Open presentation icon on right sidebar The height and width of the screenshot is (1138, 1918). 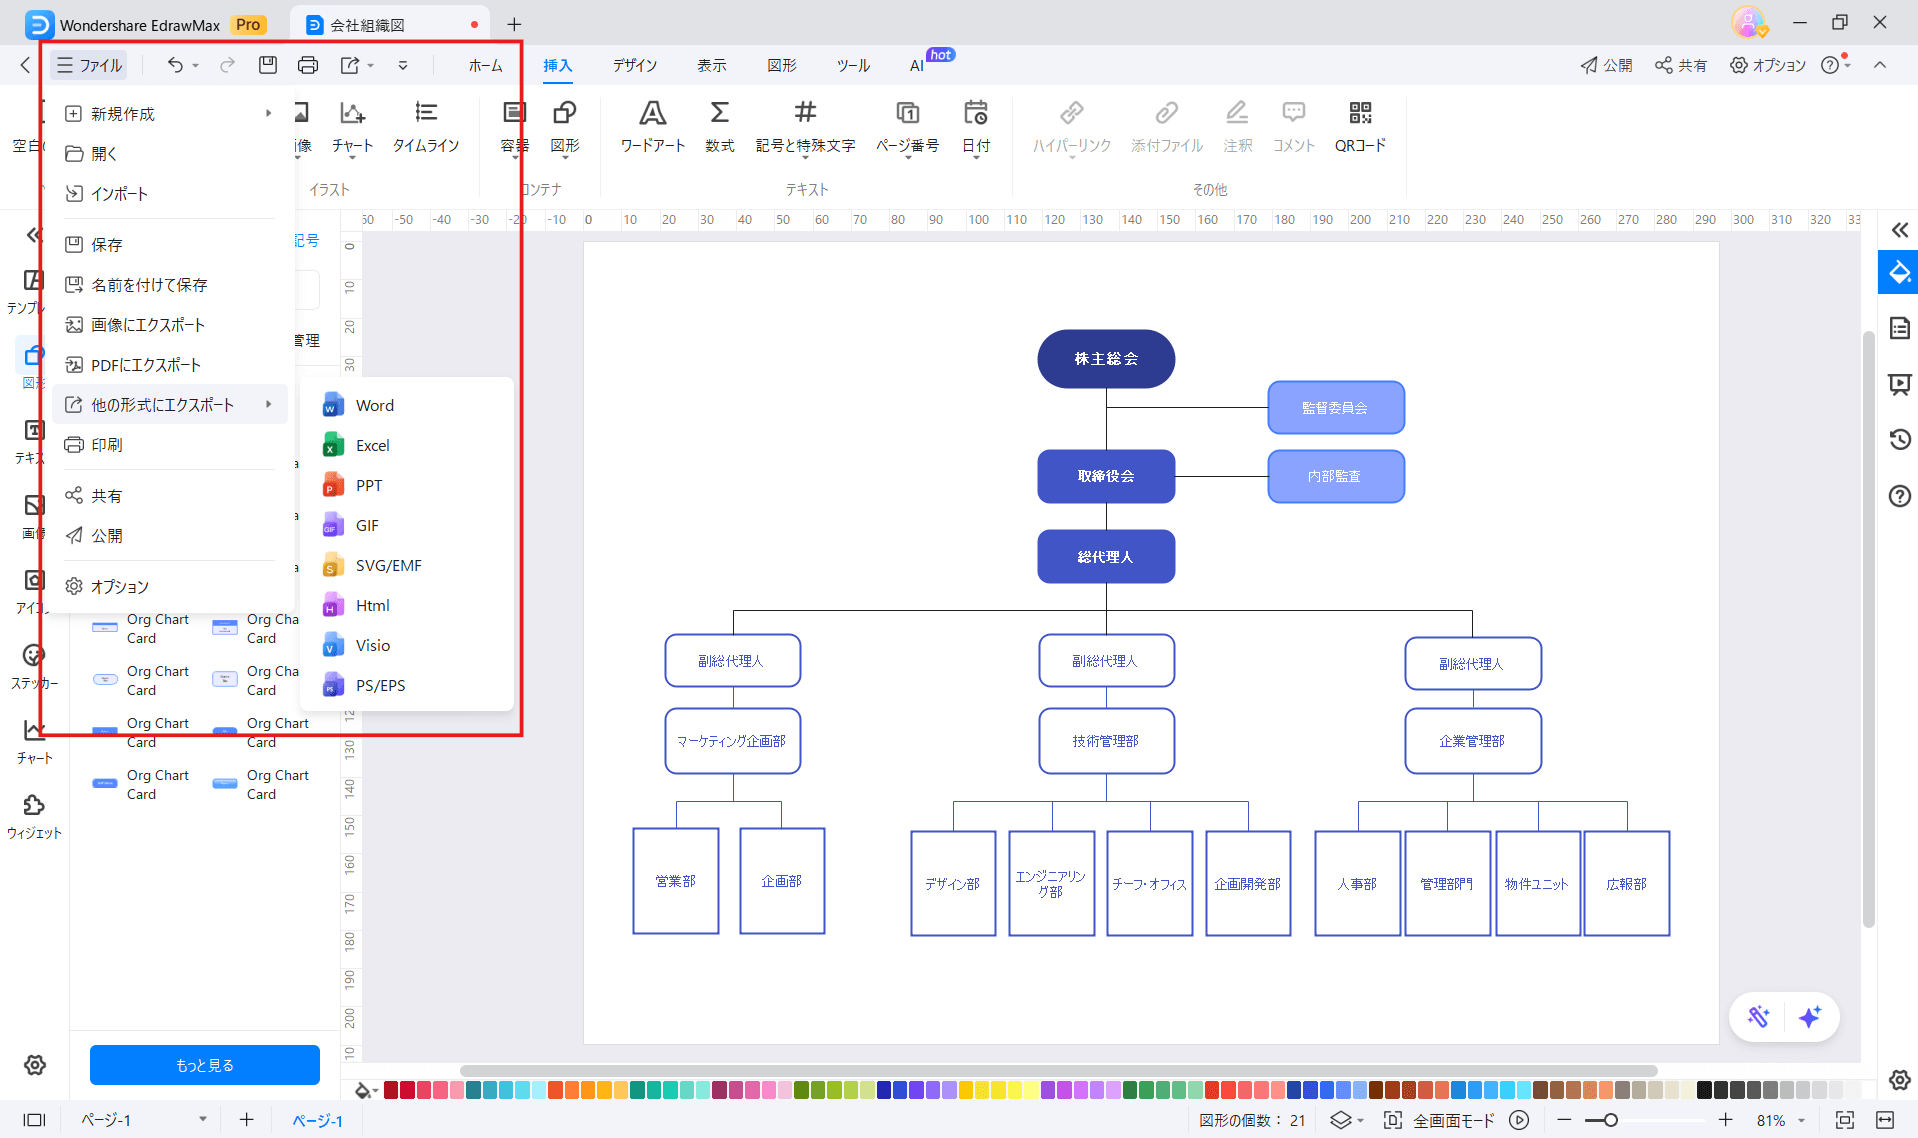[x=1899, y=384]
